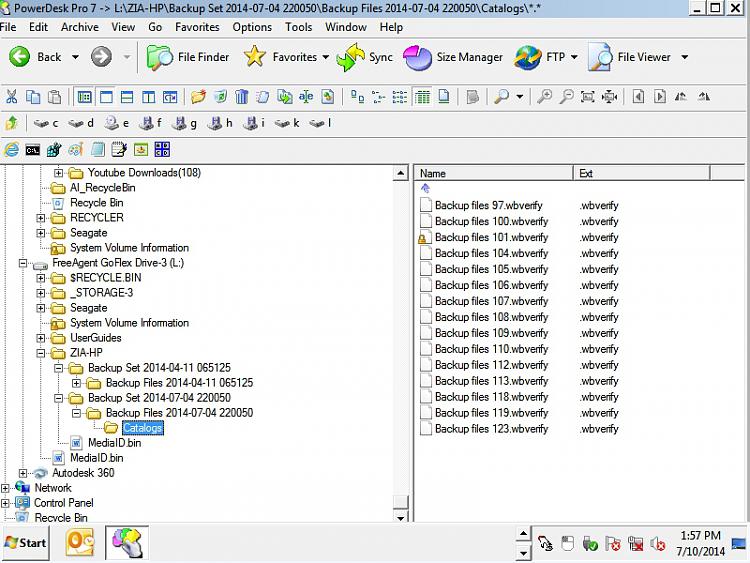Viewport: 750px width, 563px height.
Task: Collapse the ZIA-HP folder
Action: pos(41,353)
